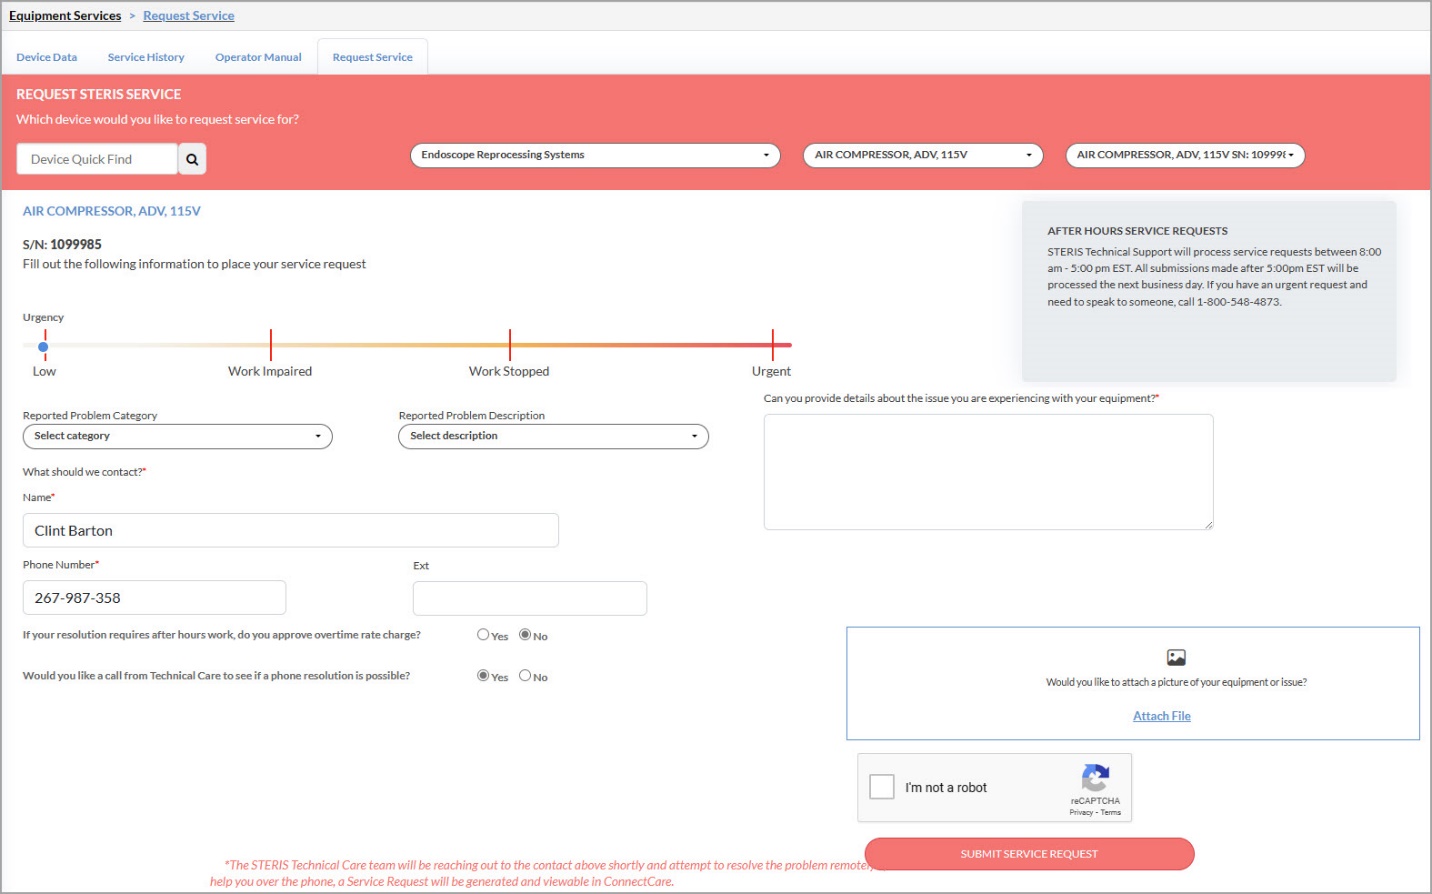The height and width of the screenshot is (894, 1432).
Task: Open the Operator Manual tab
Action: [258, 57]
